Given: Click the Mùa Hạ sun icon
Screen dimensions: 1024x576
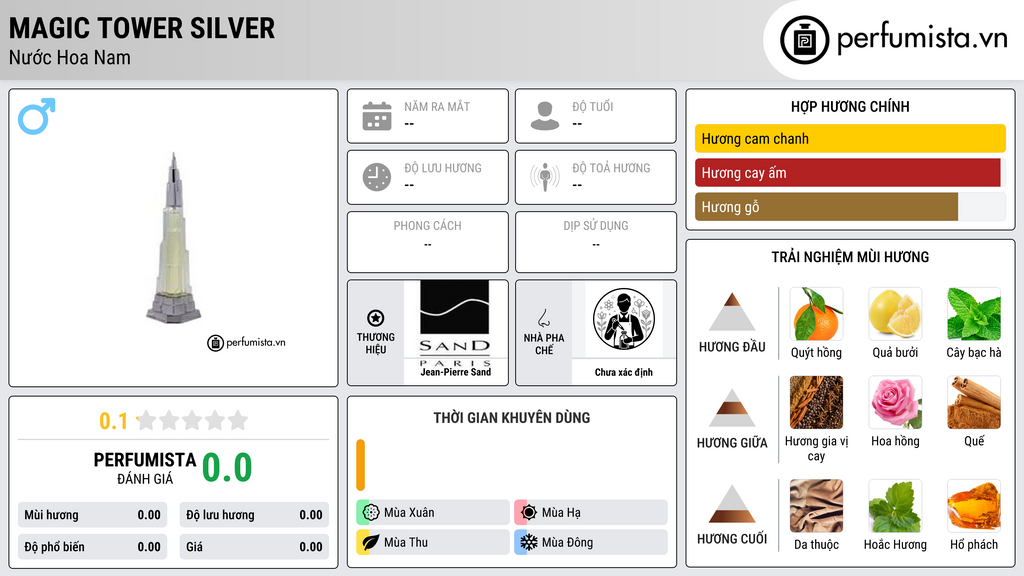Looking at the screenshot, I should click(528, 512).
